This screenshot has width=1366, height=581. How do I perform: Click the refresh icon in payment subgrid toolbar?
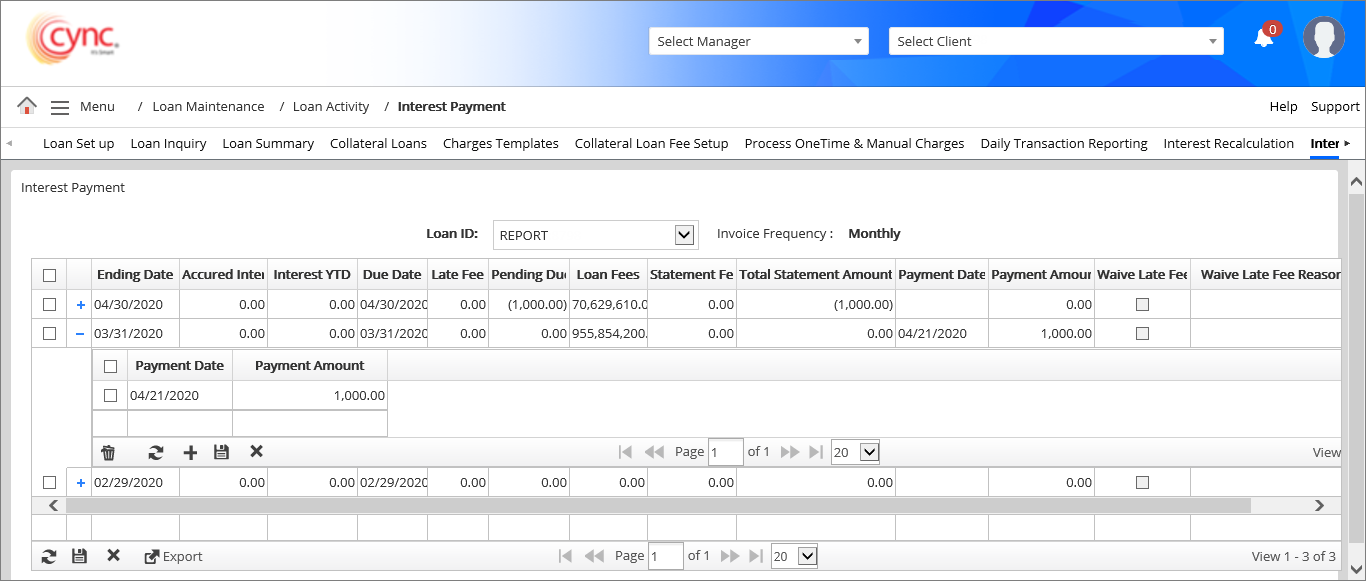(156, 452)
